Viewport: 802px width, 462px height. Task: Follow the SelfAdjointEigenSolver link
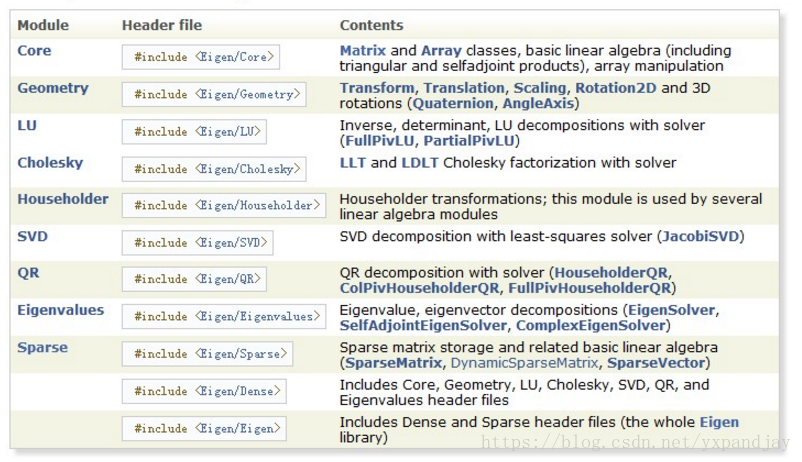[424, 325]
